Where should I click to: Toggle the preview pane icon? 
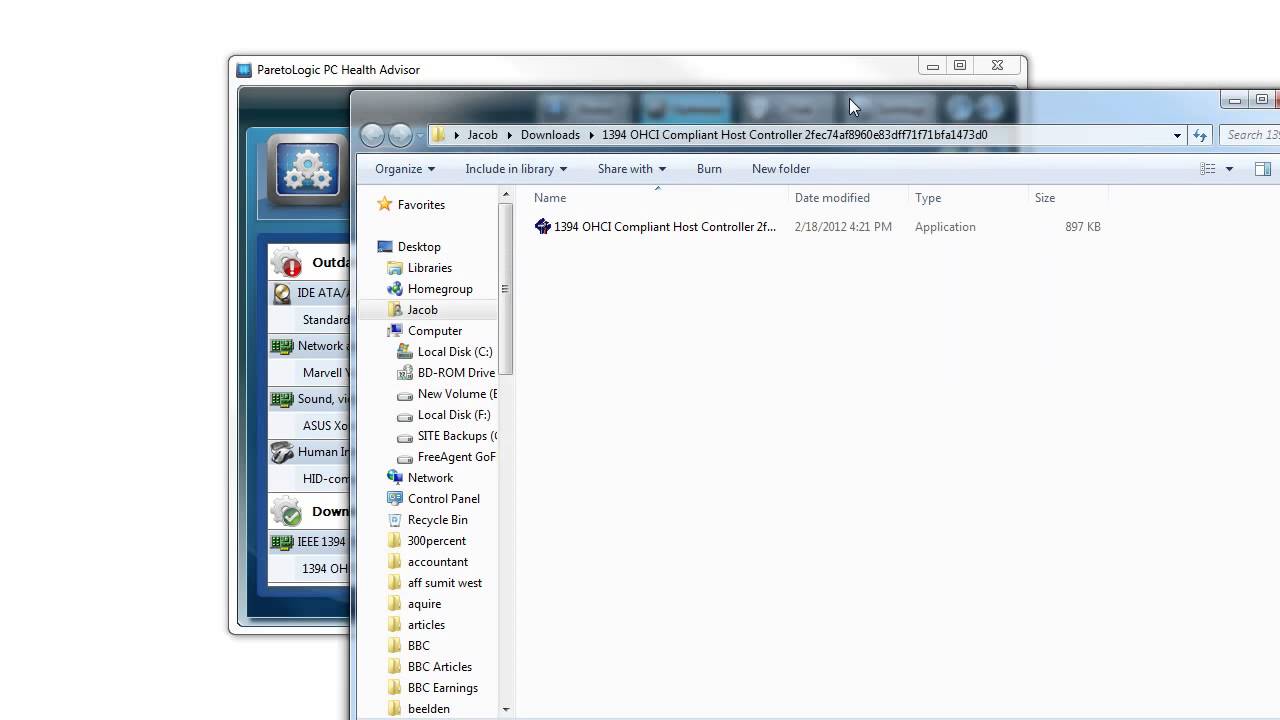(1263, 169)
